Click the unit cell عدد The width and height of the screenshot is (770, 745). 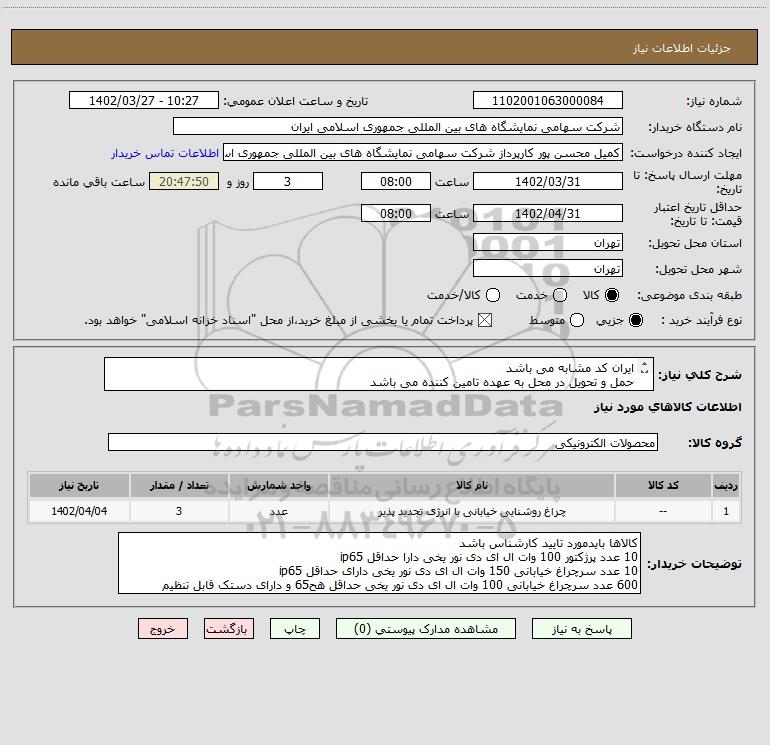click(278, 511)
